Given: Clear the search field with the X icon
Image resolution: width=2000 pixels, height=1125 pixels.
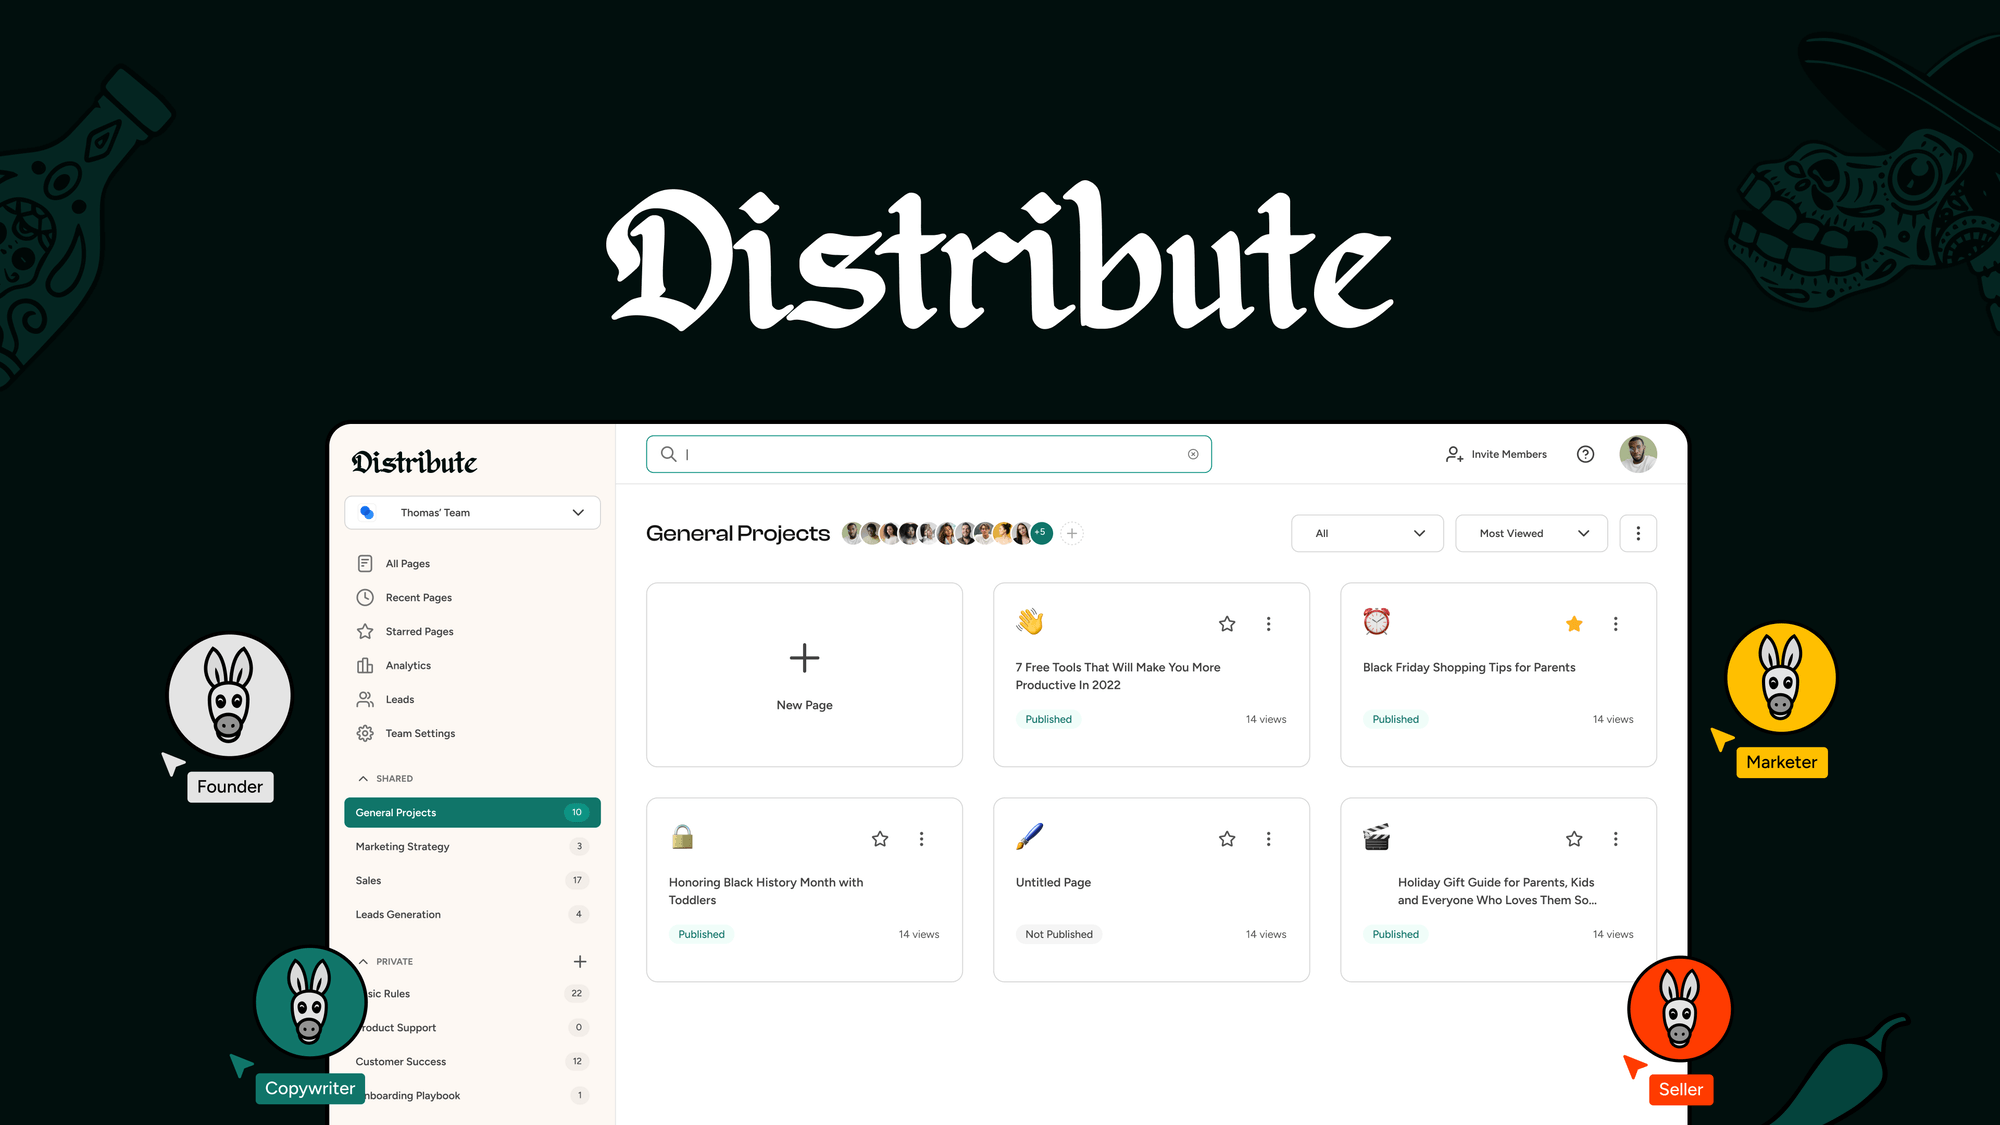Looking at the screenshot, I should pyautogui.click(x=1192, y=453).
